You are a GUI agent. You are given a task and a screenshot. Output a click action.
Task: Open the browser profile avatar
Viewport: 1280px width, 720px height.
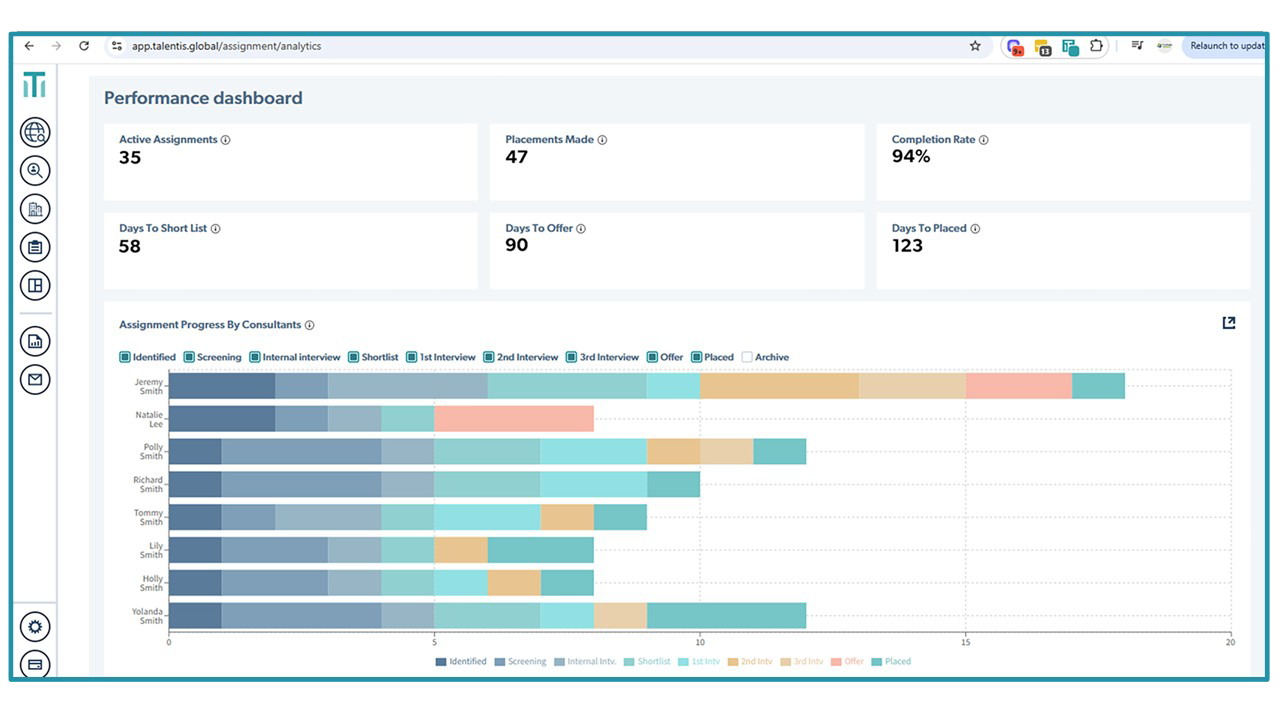1164,46
